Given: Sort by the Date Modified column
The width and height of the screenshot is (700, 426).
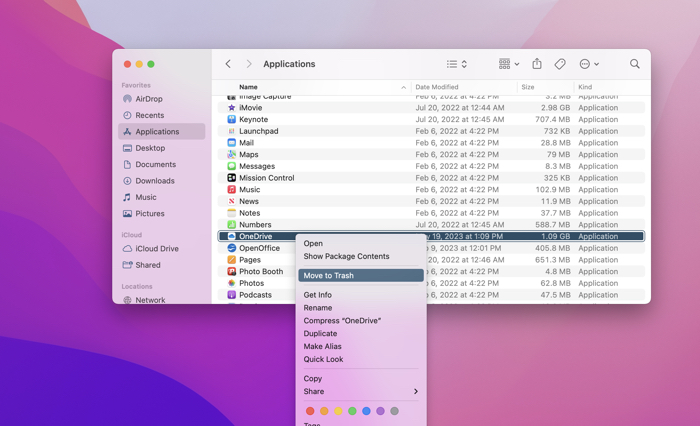Looking at the screenshot, I should 437,87.
